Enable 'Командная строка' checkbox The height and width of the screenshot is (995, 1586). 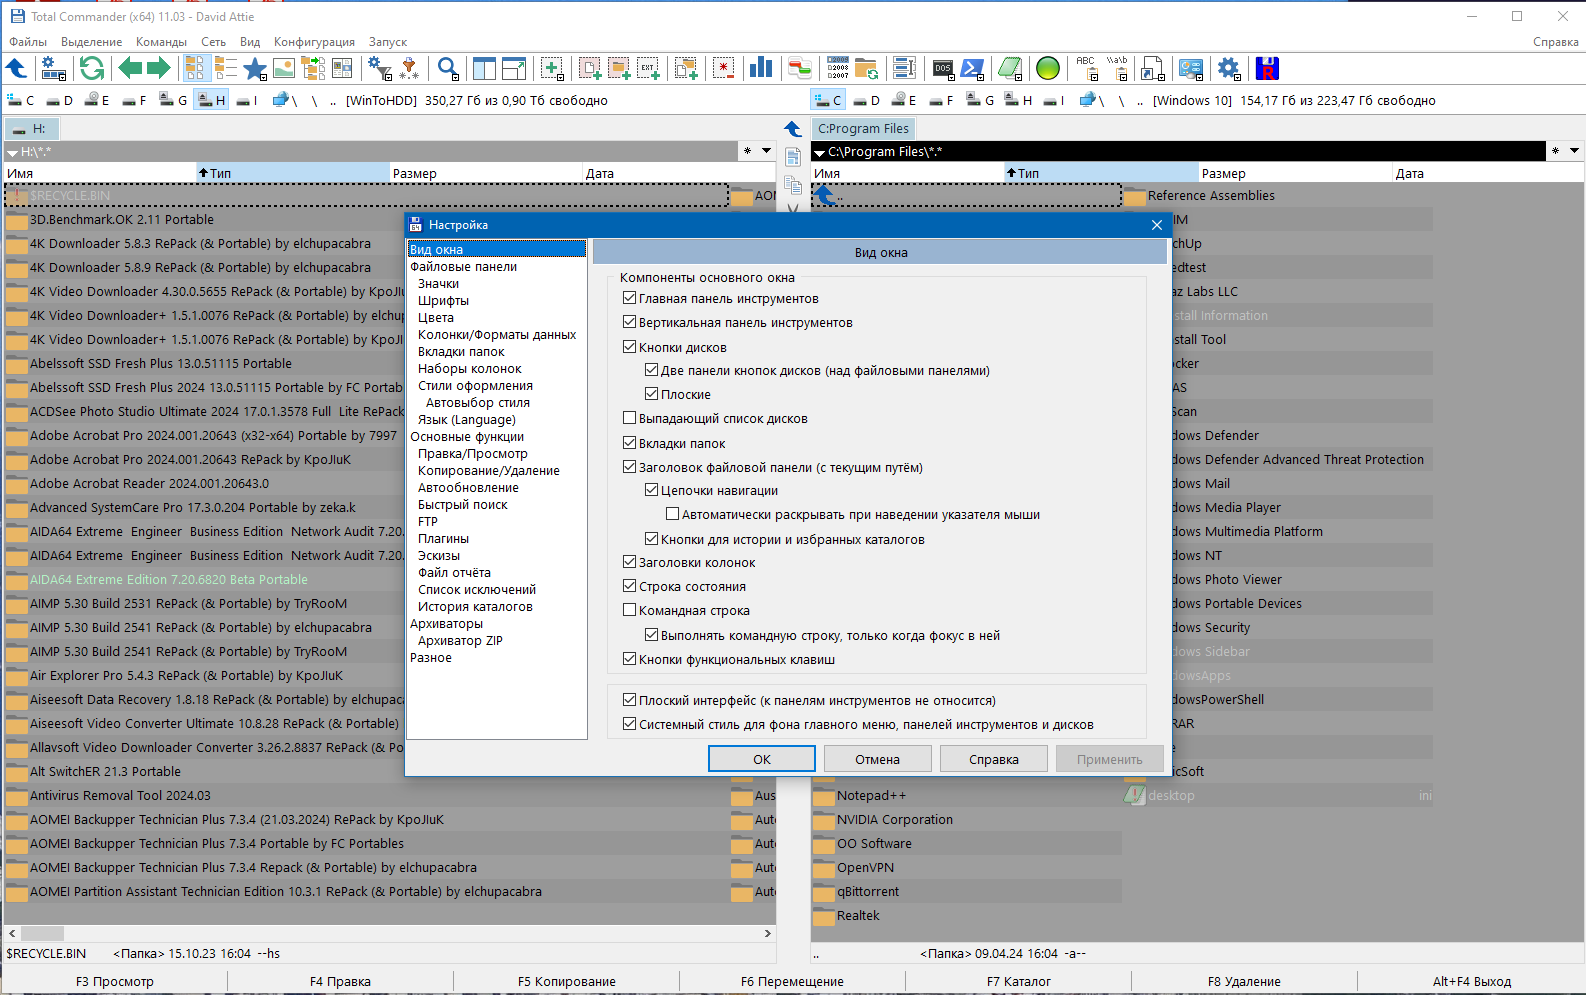629,610
